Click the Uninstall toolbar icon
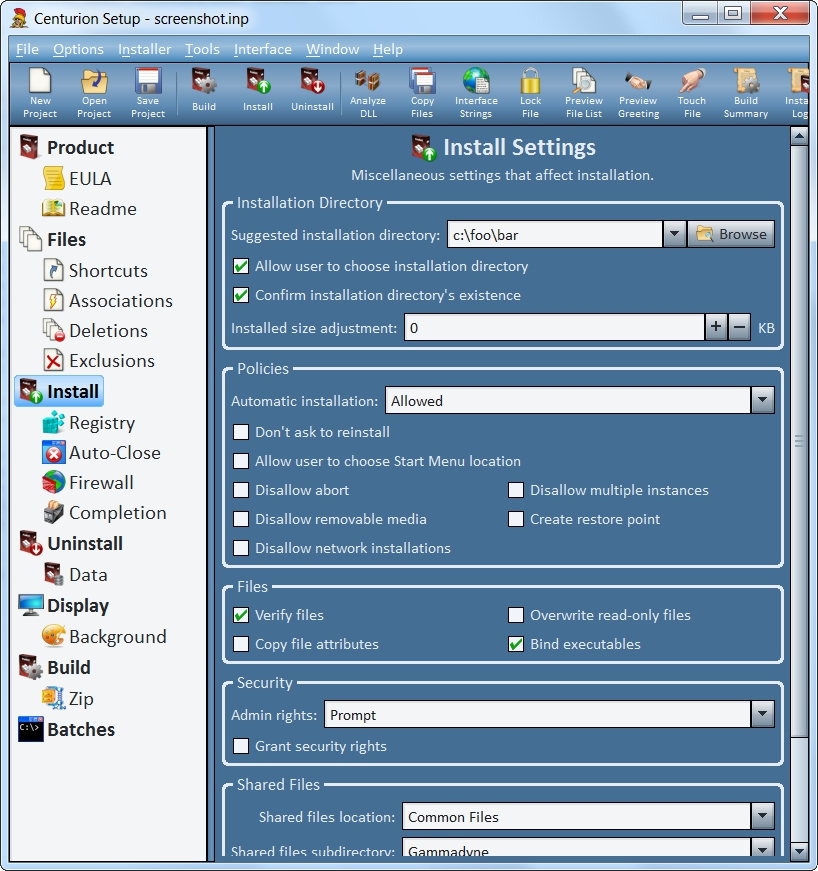 coord(312,90)
